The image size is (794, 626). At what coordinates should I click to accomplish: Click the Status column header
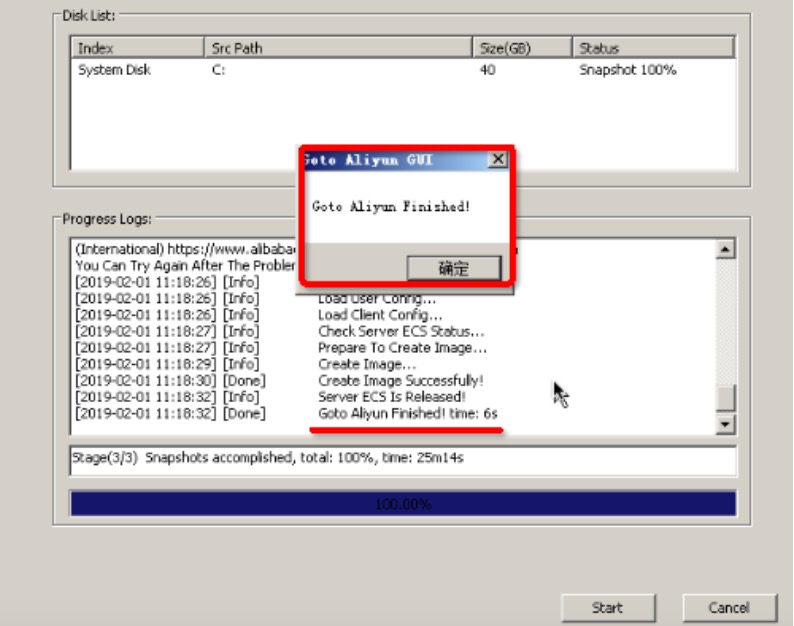point(653,48)
